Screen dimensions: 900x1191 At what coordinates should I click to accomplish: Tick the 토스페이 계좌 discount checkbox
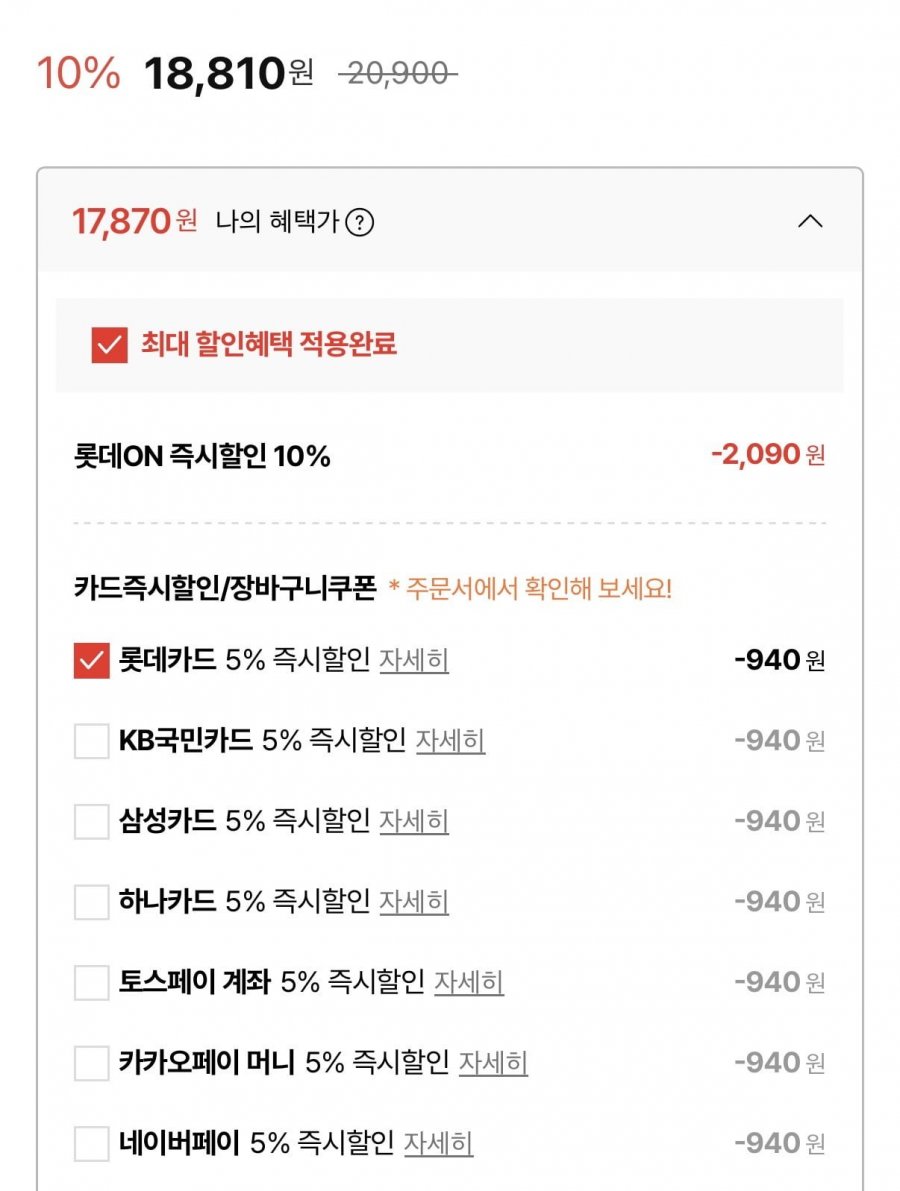coord(91,982)
